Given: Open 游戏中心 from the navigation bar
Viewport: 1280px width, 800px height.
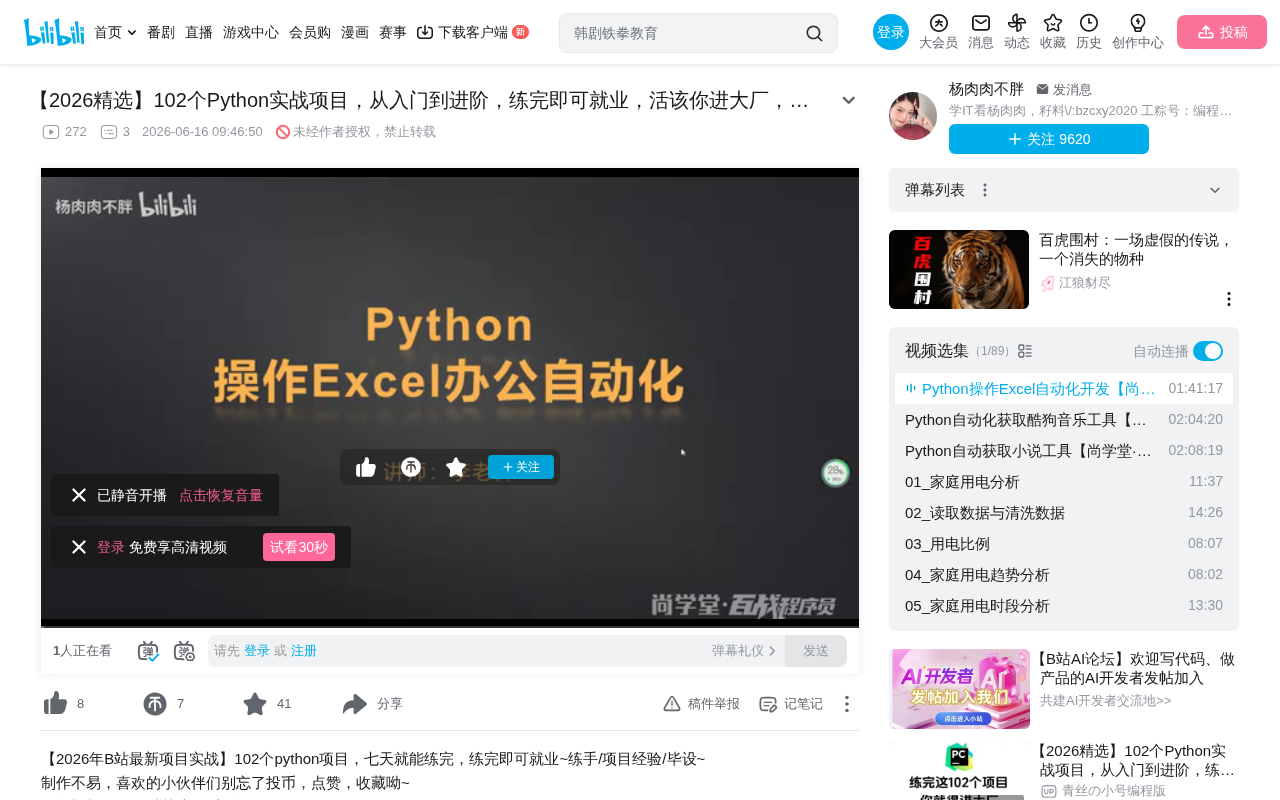Looking at the screenshot, I should (251, 32).
